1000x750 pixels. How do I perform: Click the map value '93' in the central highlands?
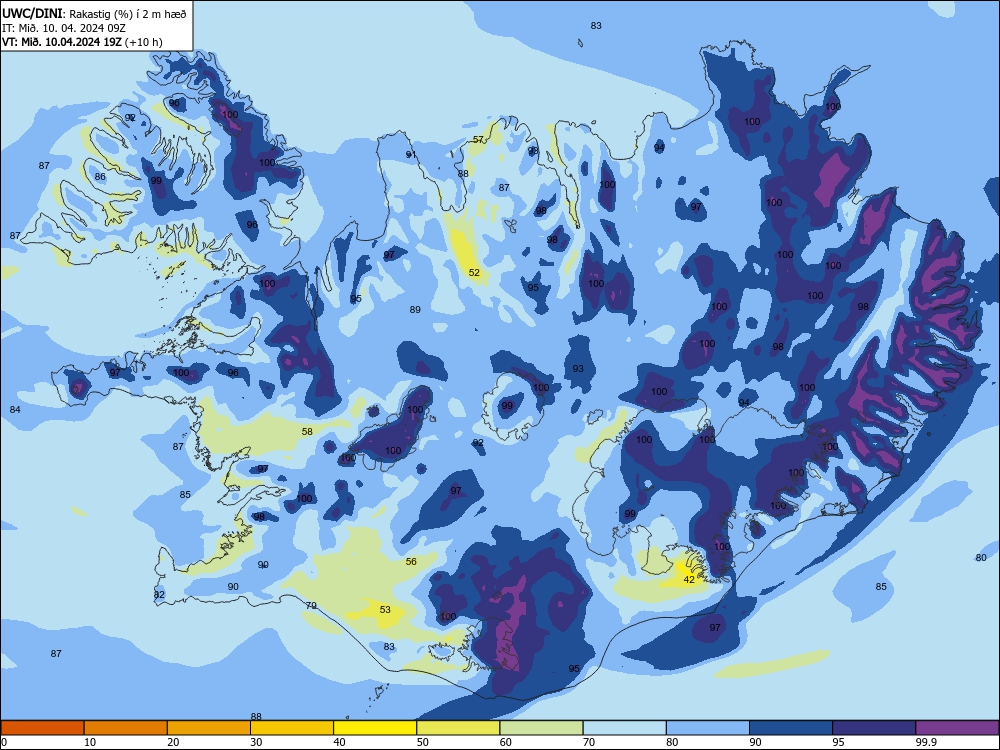(x=578, y=369)
